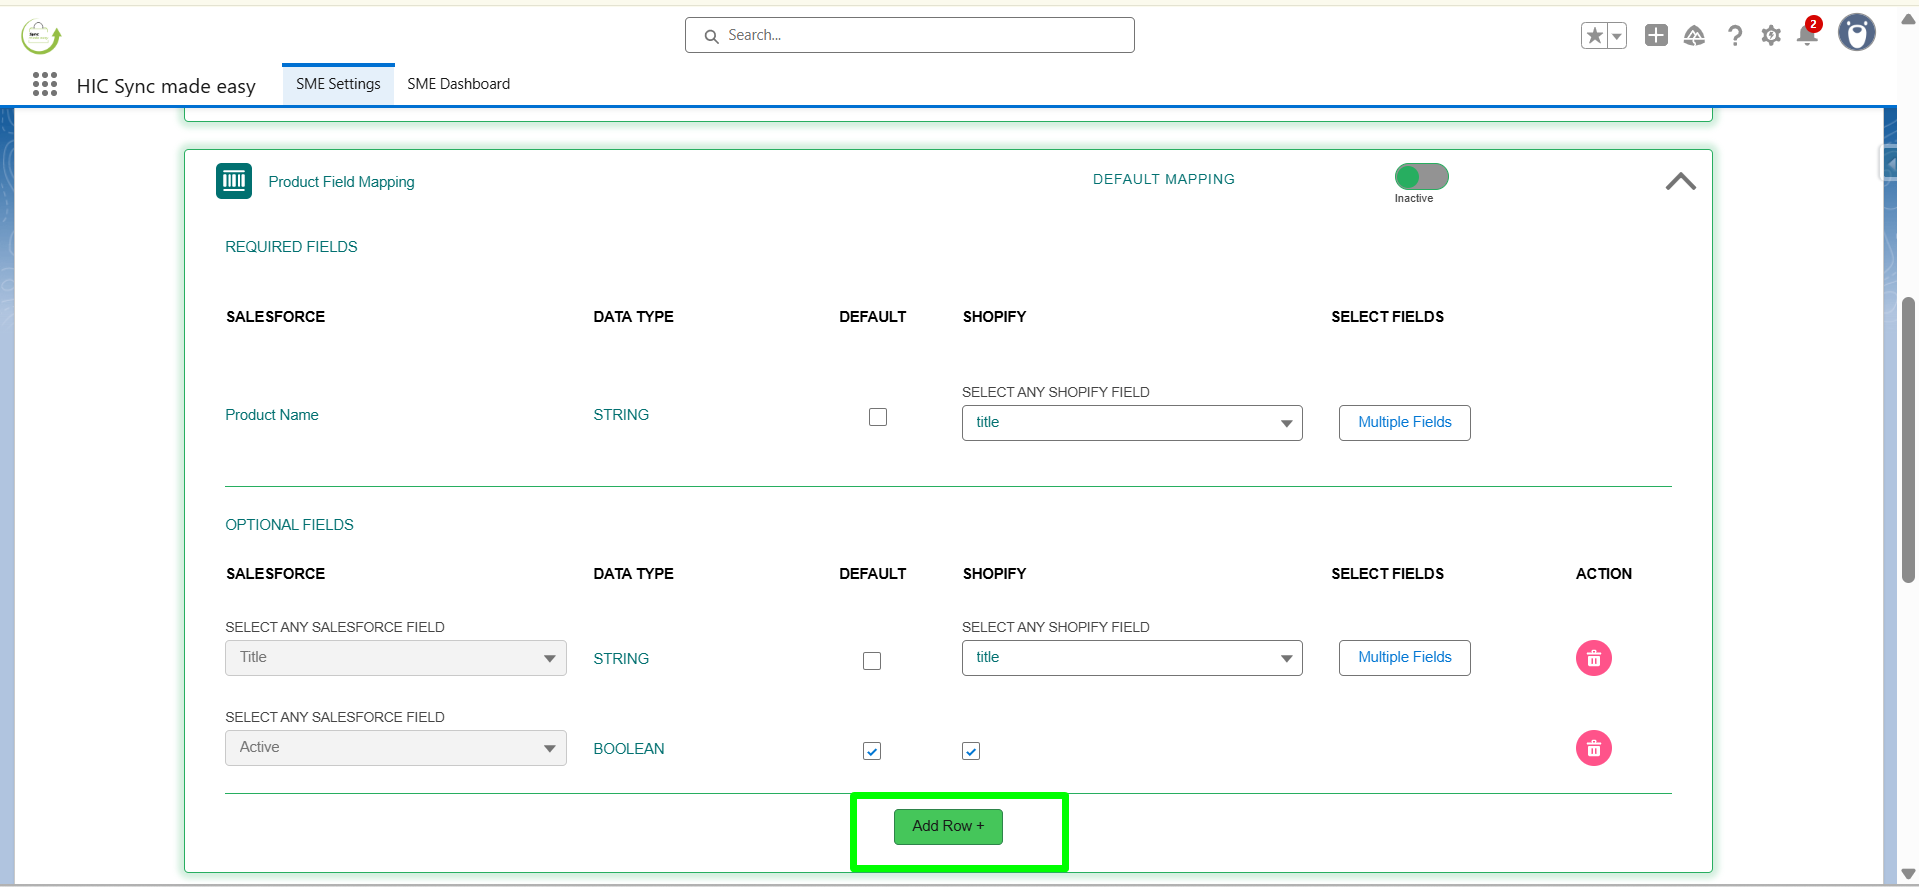Click Multiple Fields for Product Name
Screen dimensions: 1919x887
tap(1405, 423)
